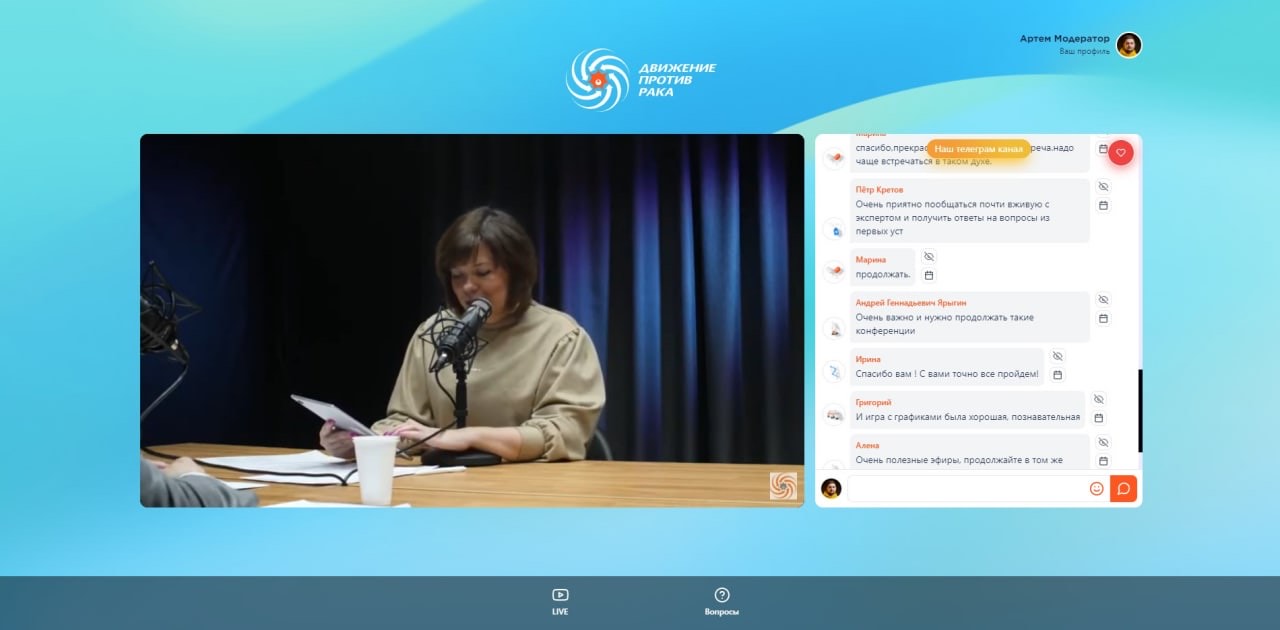Hide Пётр Кретов's message with the eye icon
This screenshot has height=630, width=1280.
[x=1103, y=187]
